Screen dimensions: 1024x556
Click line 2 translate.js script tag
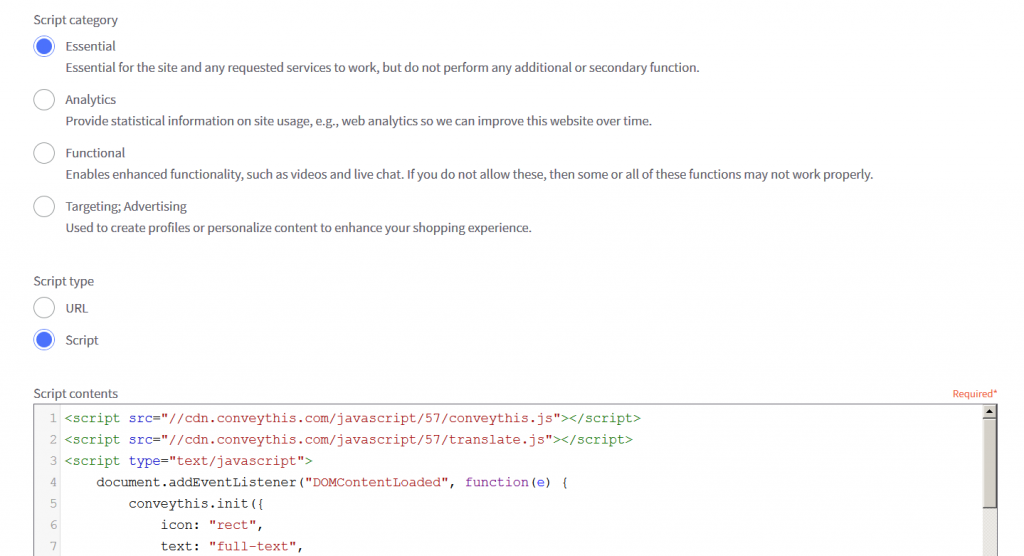click(x=349, y=440)
